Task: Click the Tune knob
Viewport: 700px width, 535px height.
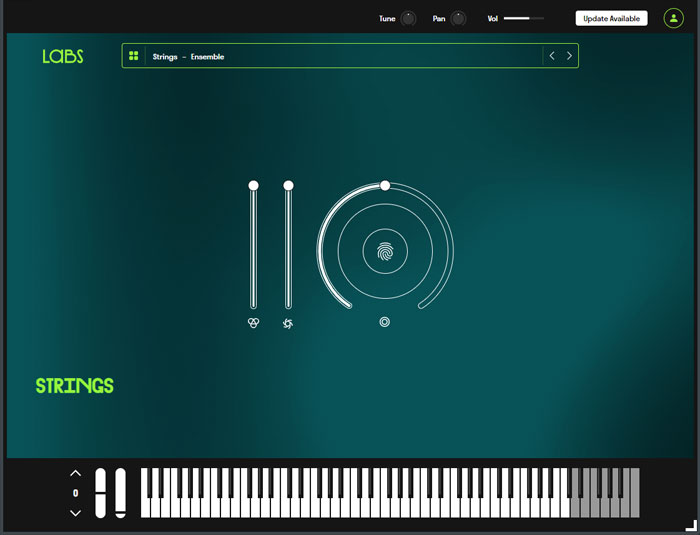Action: click(x=408, y=19)
